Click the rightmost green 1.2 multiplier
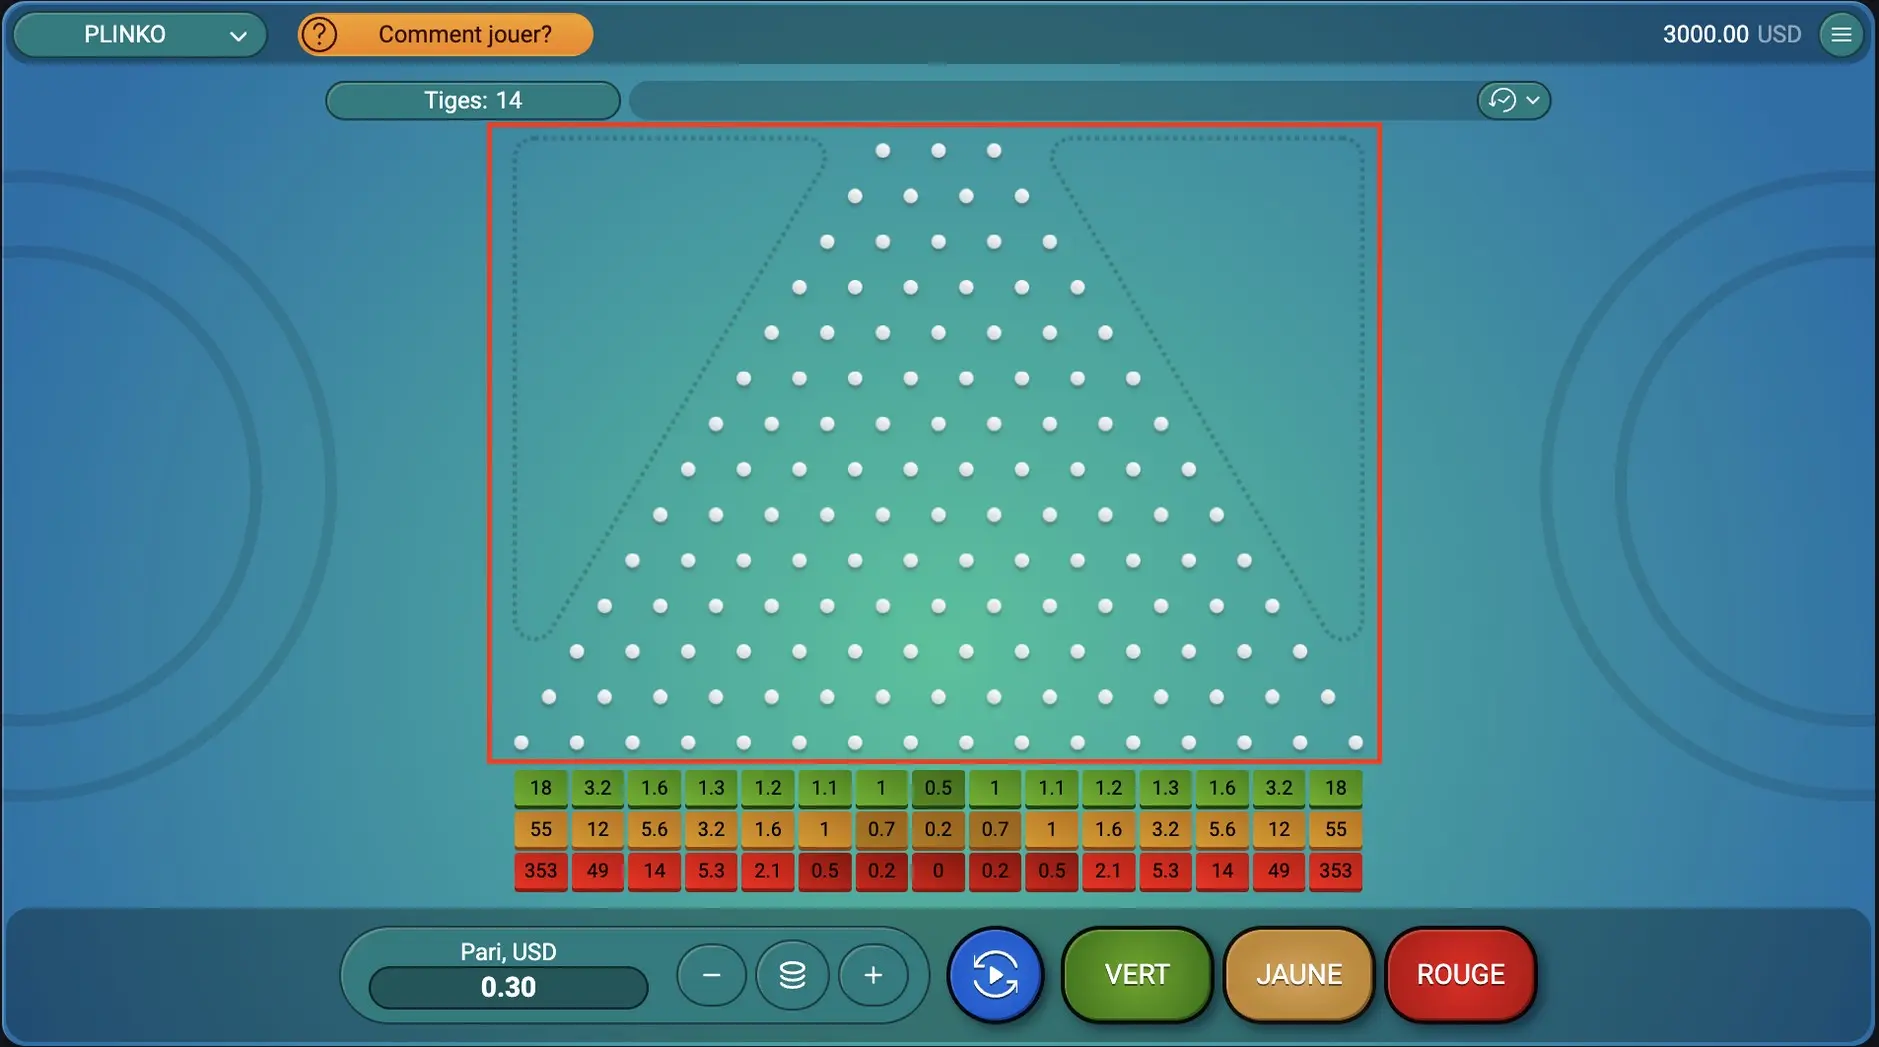The height and width of the screenshot is (1047, 1879). pos(1108,788)
